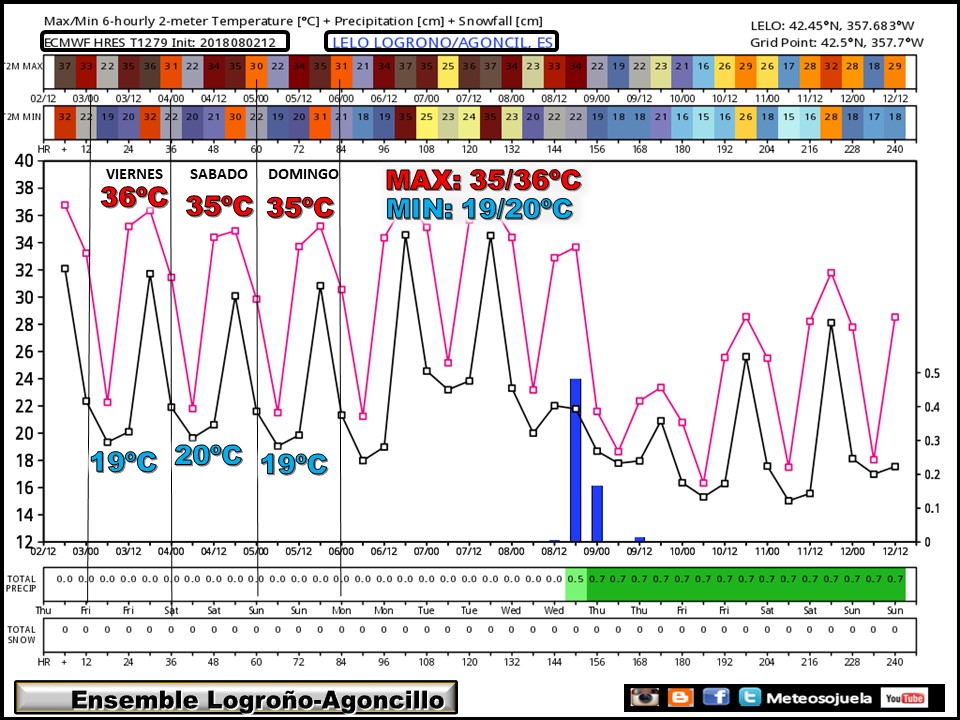Image resolution: width=960 pixels, height=720 pixels.
Task: Click the LELO: 42.45°N coordinates text
Action: [x=832, y=26]
